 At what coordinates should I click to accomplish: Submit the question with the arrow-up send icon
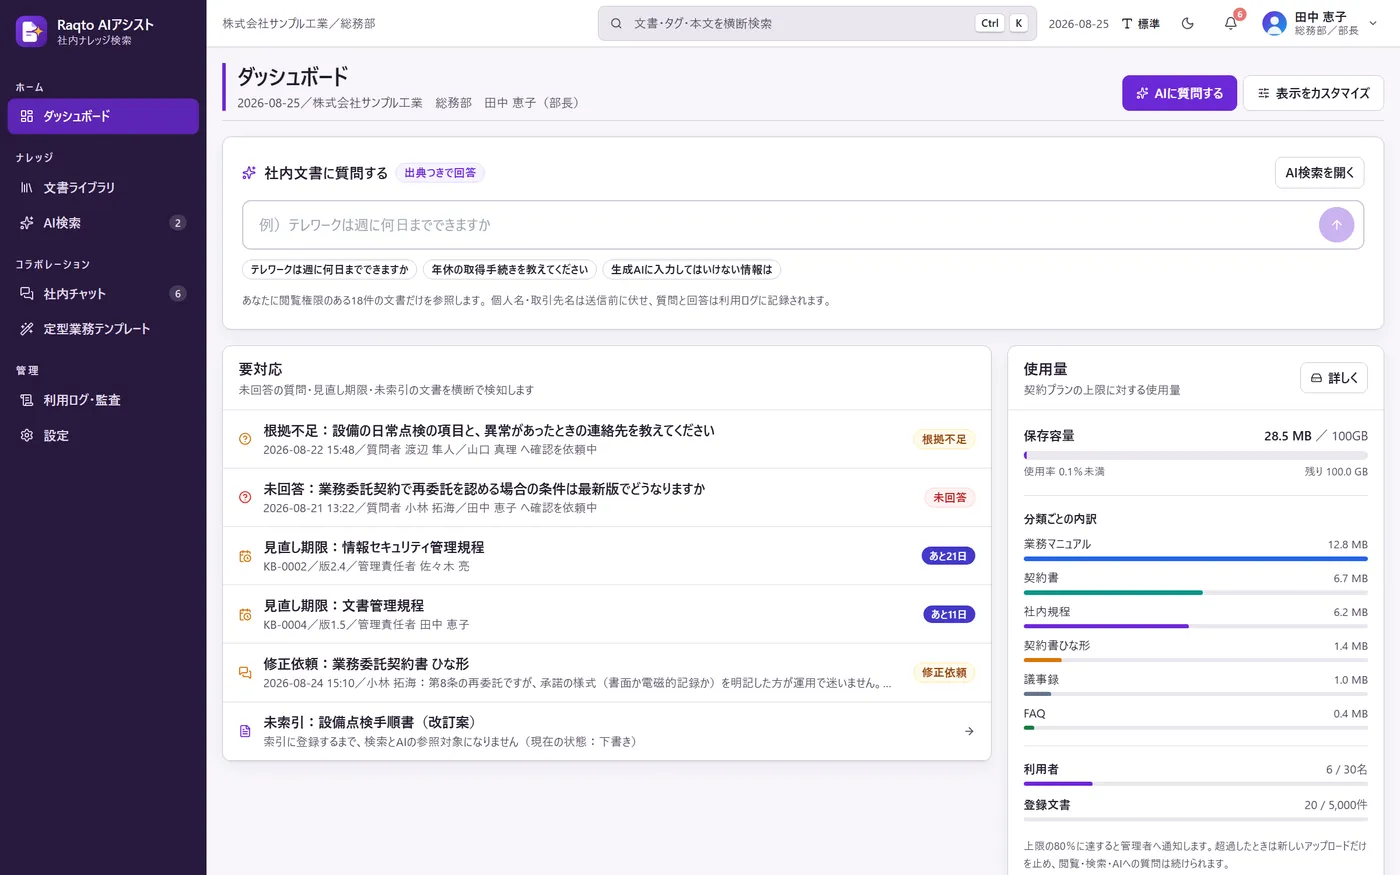[1336, 225]
